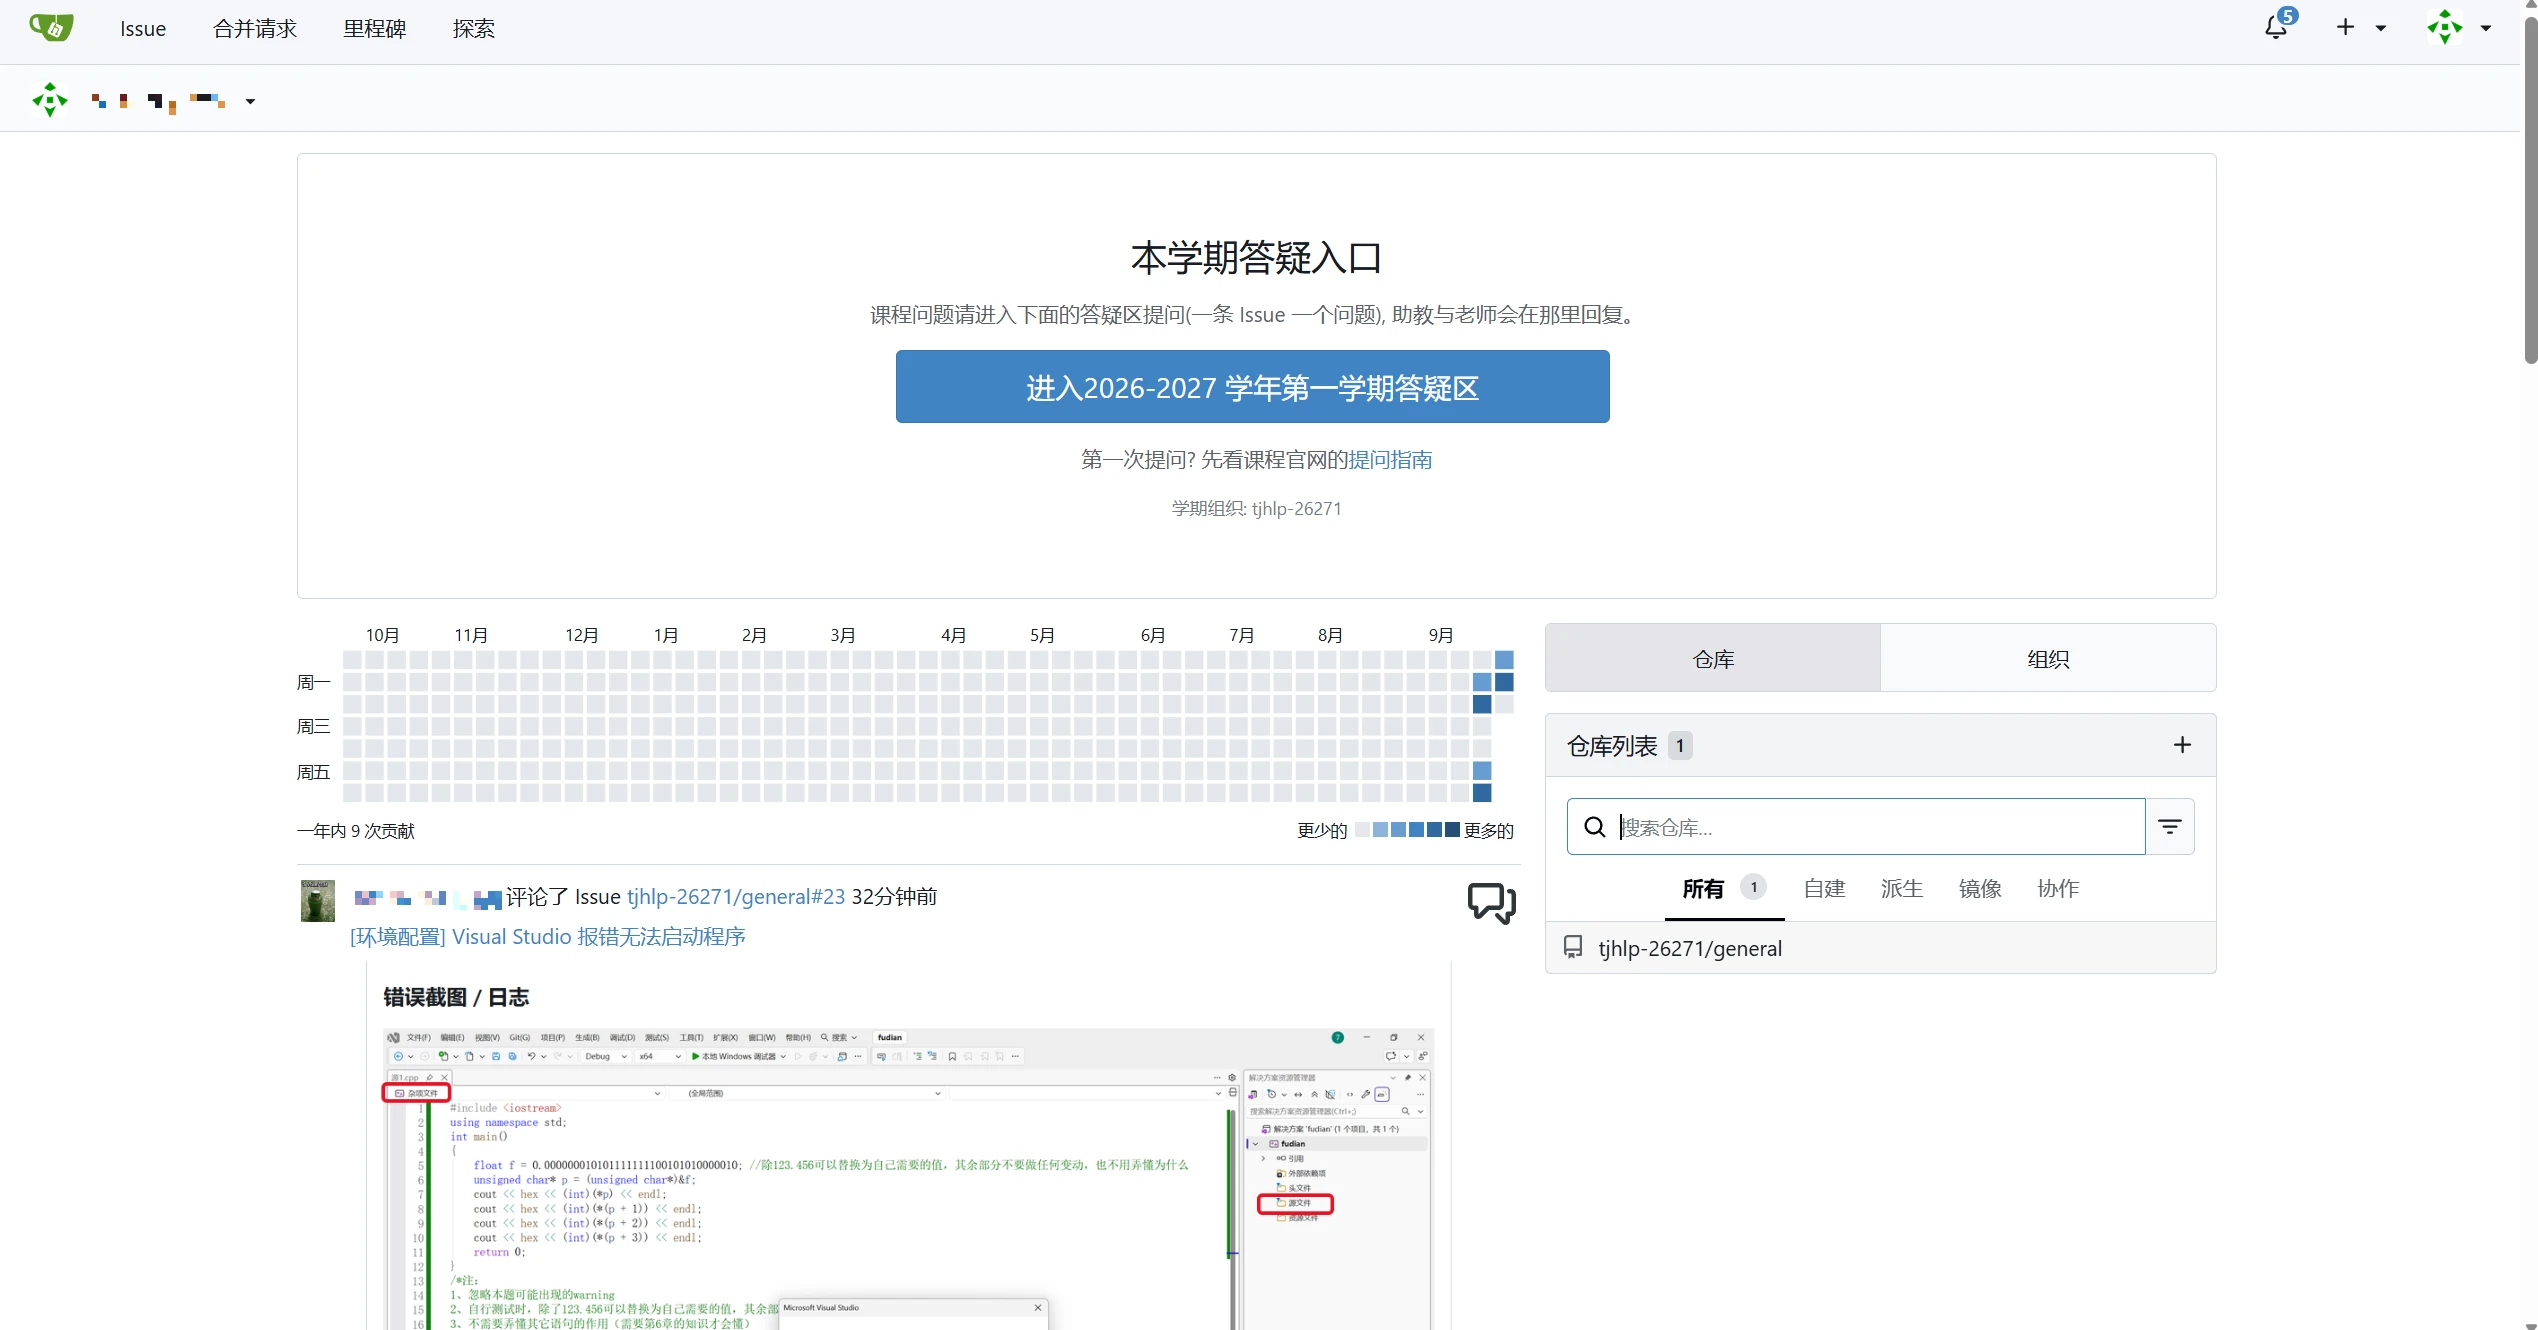
Task: Click the plus icon in repository list header
Action: pos(2182,745)
